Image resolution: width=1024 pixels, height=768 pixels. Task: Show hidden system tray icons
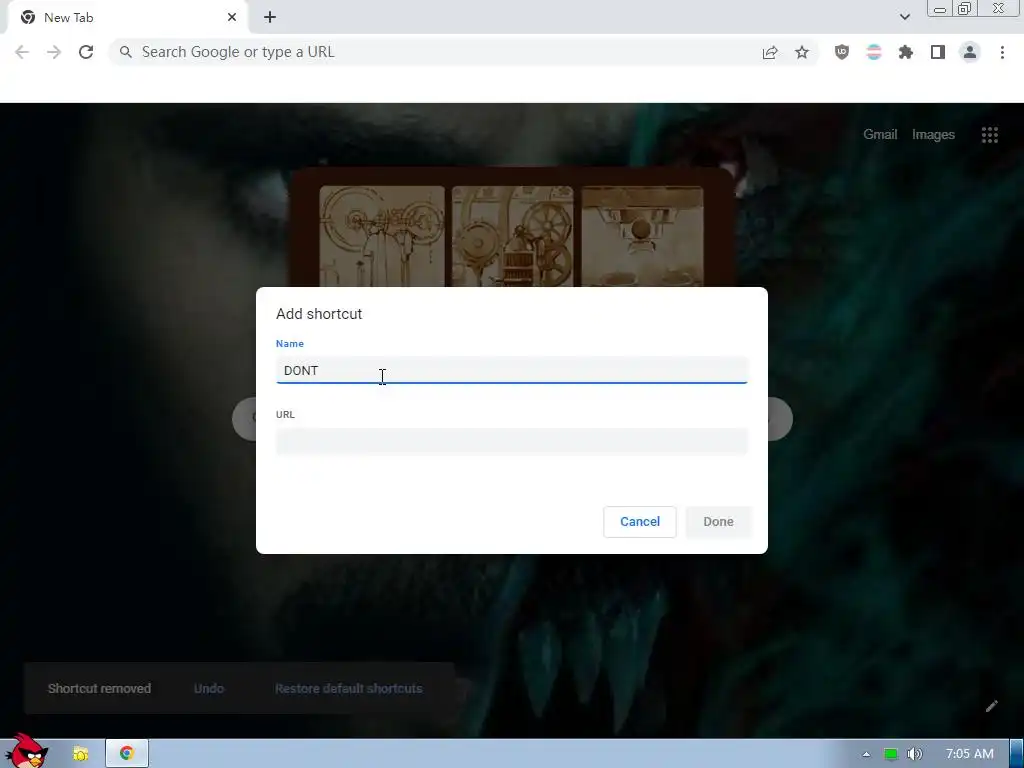[866, 754]
